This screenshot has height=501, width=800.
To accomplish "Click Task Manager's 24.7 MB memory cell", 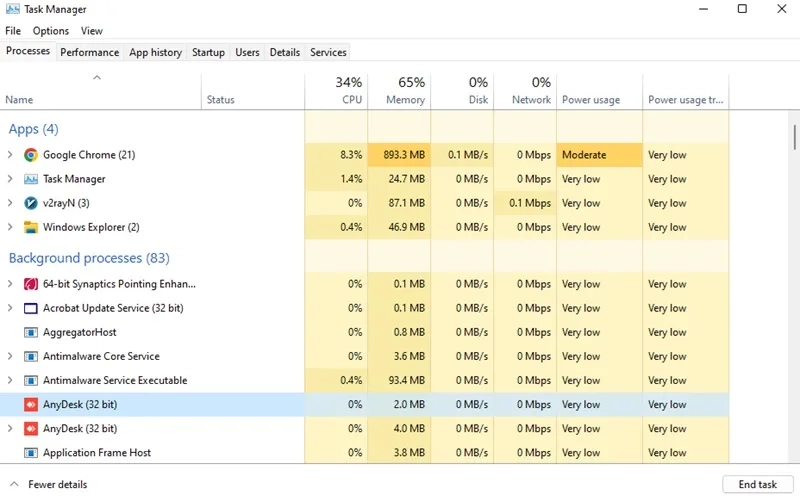I will [399, 179].
